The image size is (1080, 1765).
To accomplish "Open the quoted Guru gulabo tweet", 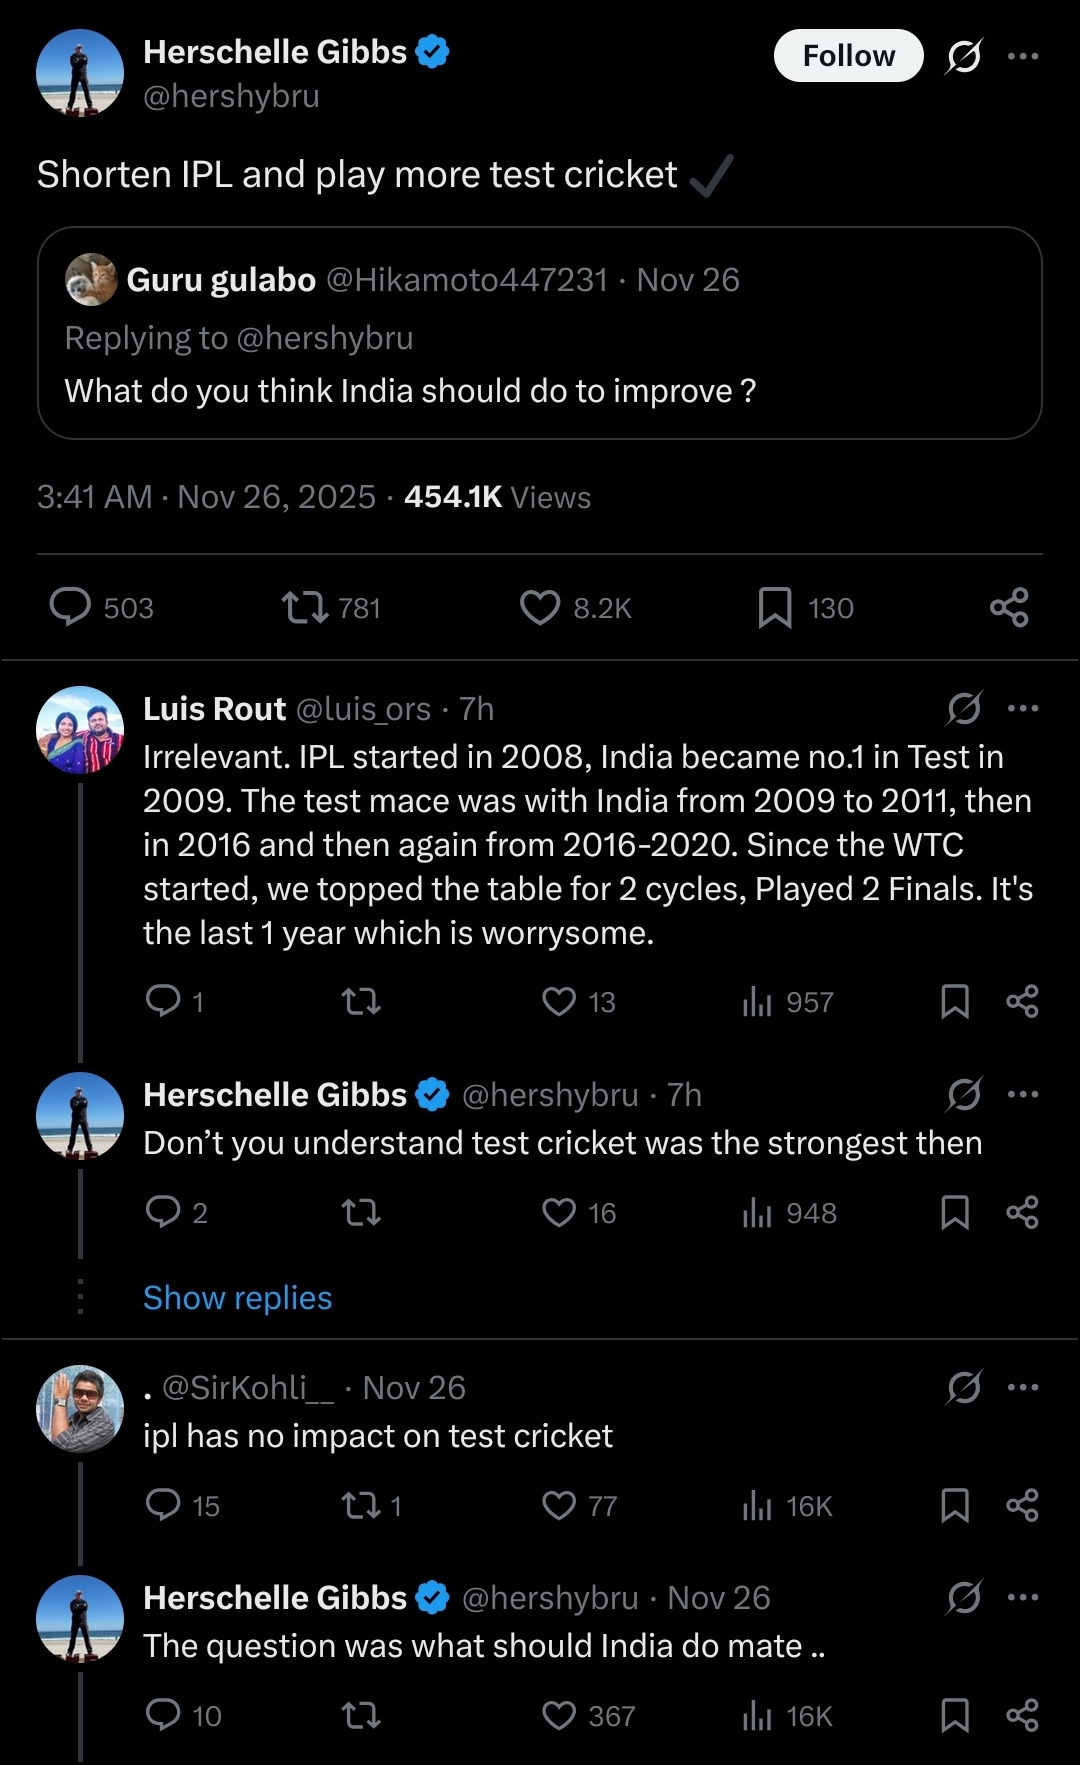I will click(540, 333).
